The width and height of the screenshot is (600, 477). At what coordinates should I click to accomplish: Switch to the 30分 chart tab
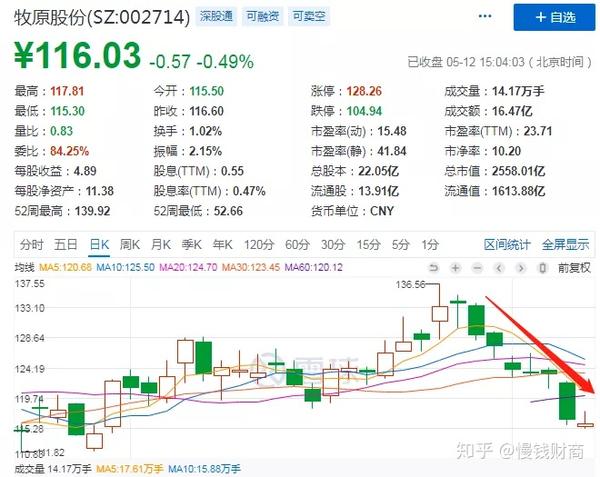[333, 244]
